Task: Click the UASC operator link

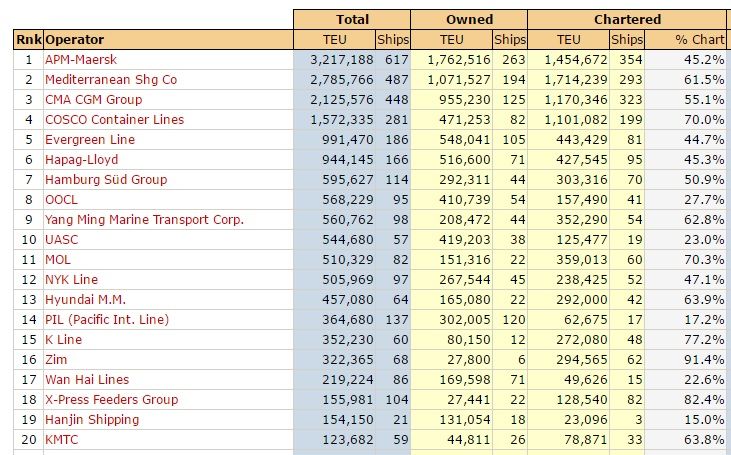Action: tap(62, 240)
